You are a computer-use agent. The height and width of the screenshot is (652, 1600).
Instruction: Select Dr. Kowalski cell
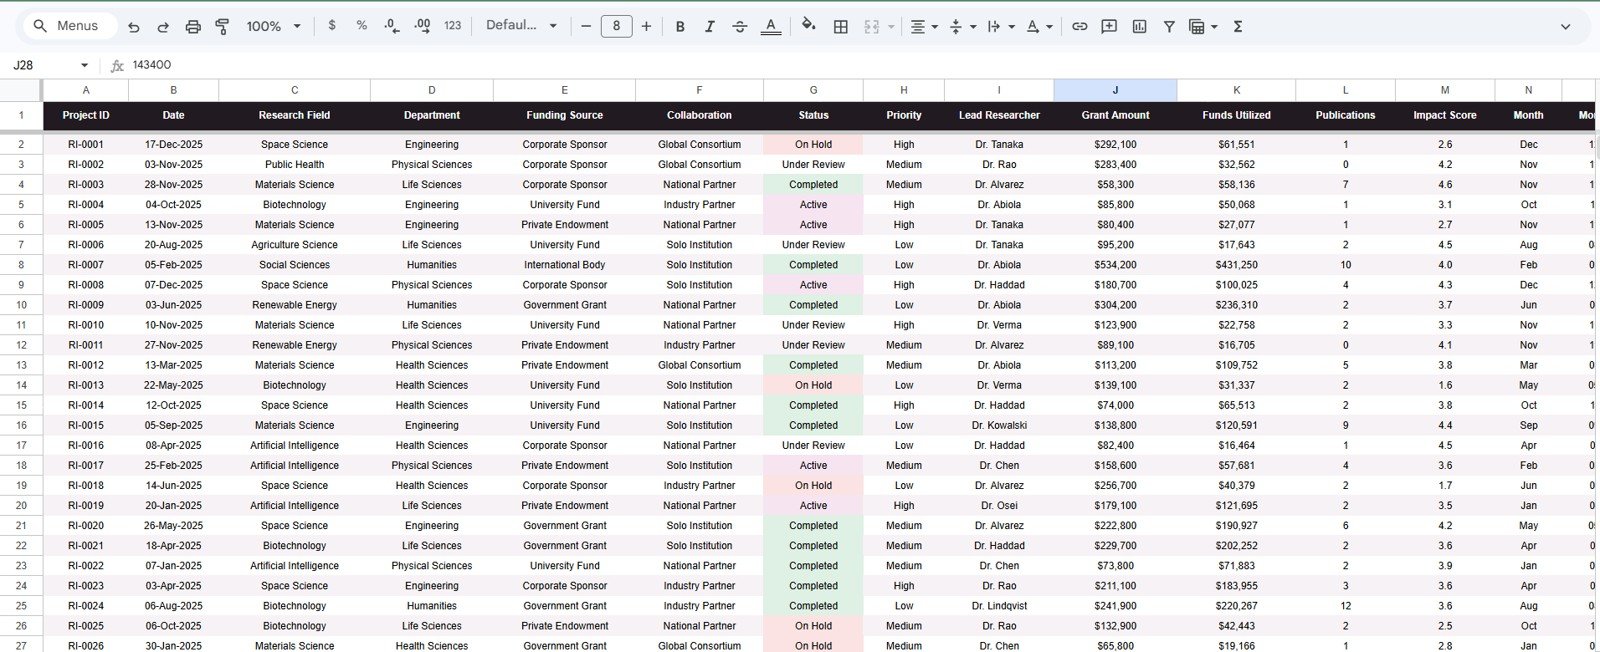click(999, 425)
